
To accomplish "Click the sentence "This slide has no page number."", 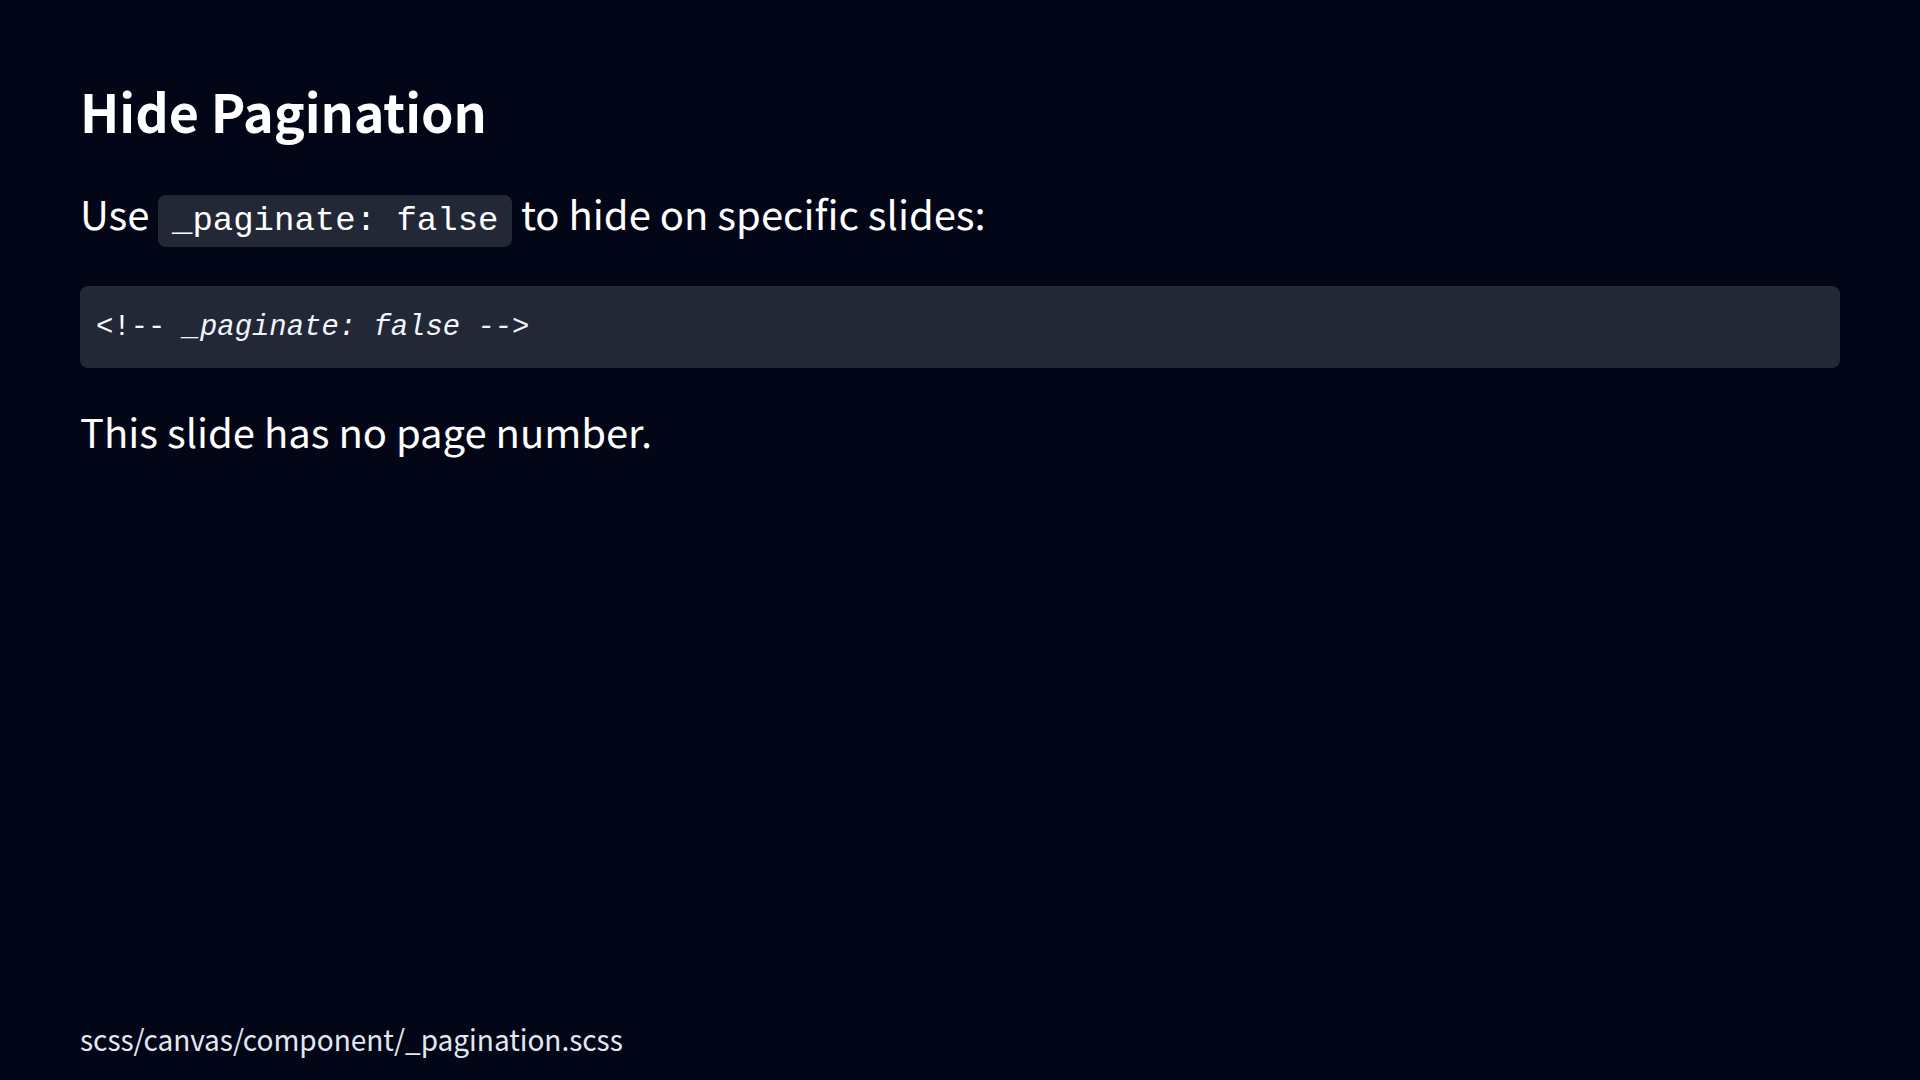I will point(365,434).
